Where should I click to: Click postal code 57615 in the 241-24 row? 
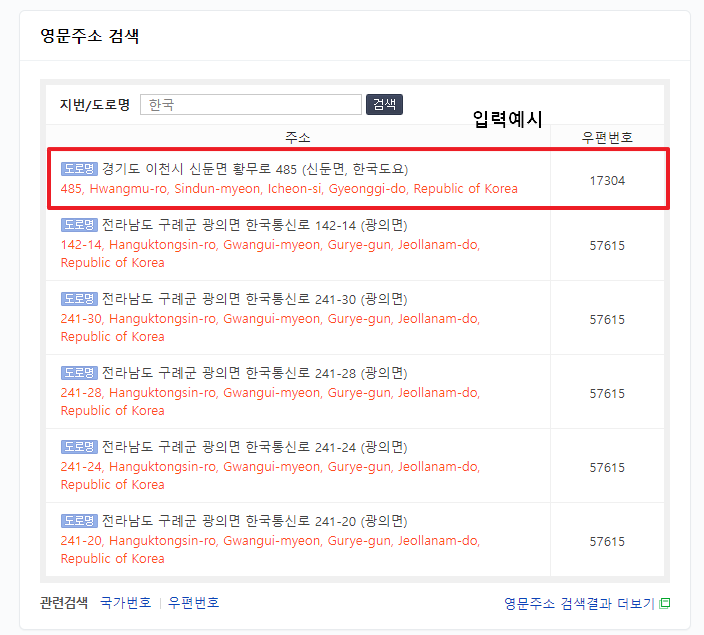coord(607,468)
